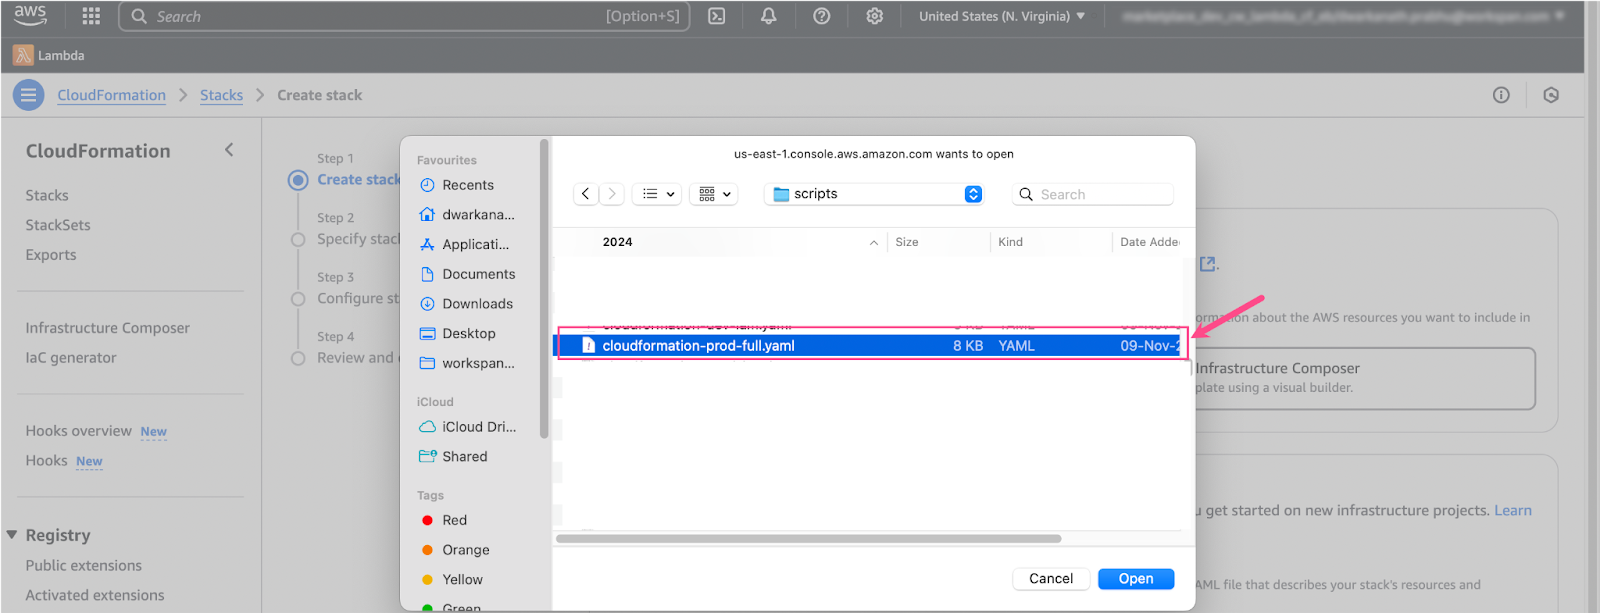The width and height of the screenshot is (1600, 613).
Task: Select the Step 1 Create stack radio
Action: (x=298, y=180)
